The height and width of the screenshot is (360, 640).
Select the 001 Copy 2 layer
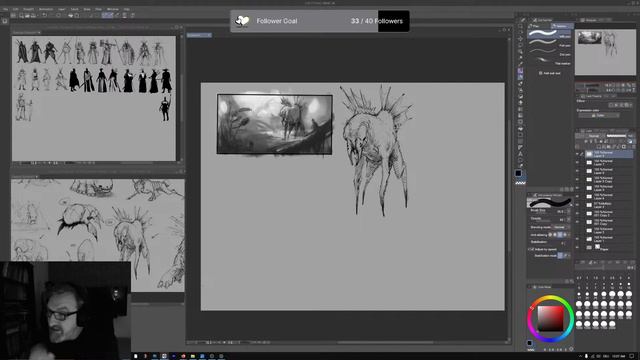(x=608, y=213)
